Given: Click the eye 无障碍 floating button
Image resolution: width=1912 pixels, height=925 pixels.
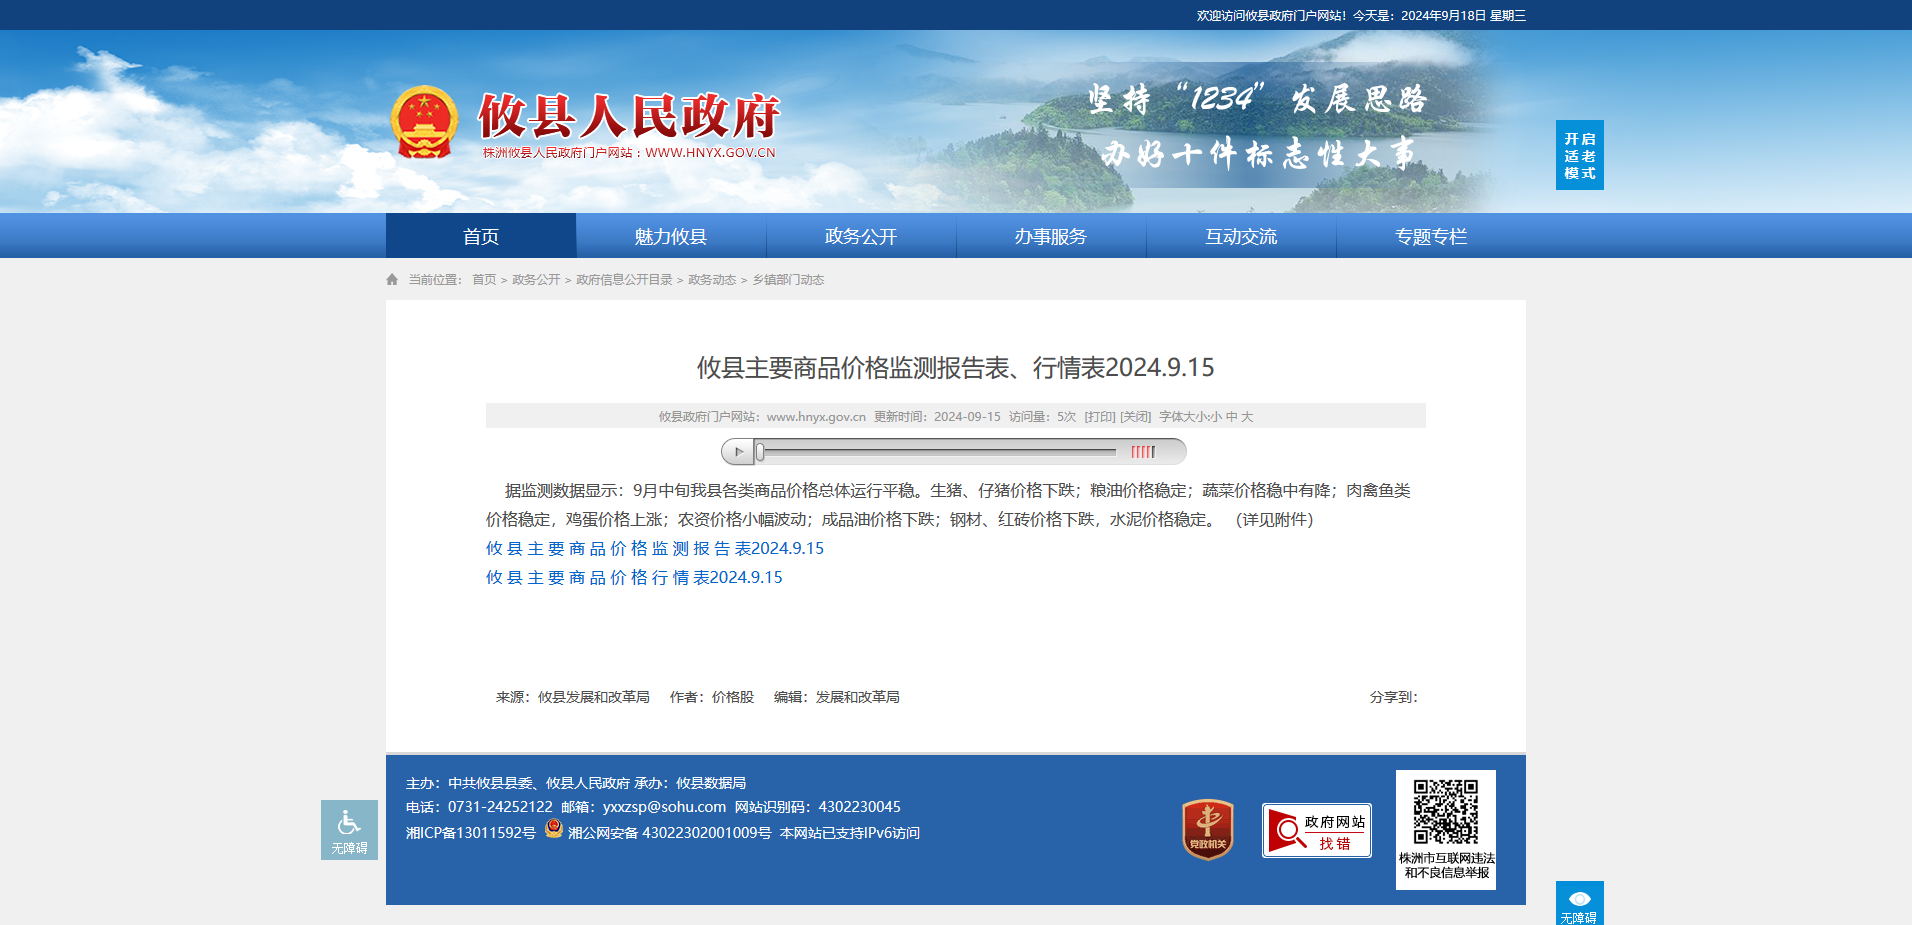Looking at the screenshot, I should 1580,903.
